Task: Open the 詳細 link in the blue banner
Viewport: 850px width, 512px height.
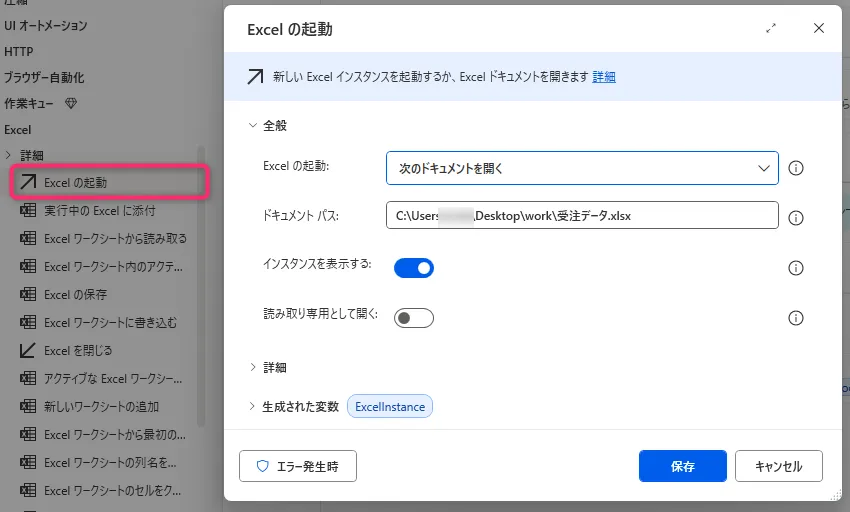Action: pyautogui.click(x=604, y=77)
